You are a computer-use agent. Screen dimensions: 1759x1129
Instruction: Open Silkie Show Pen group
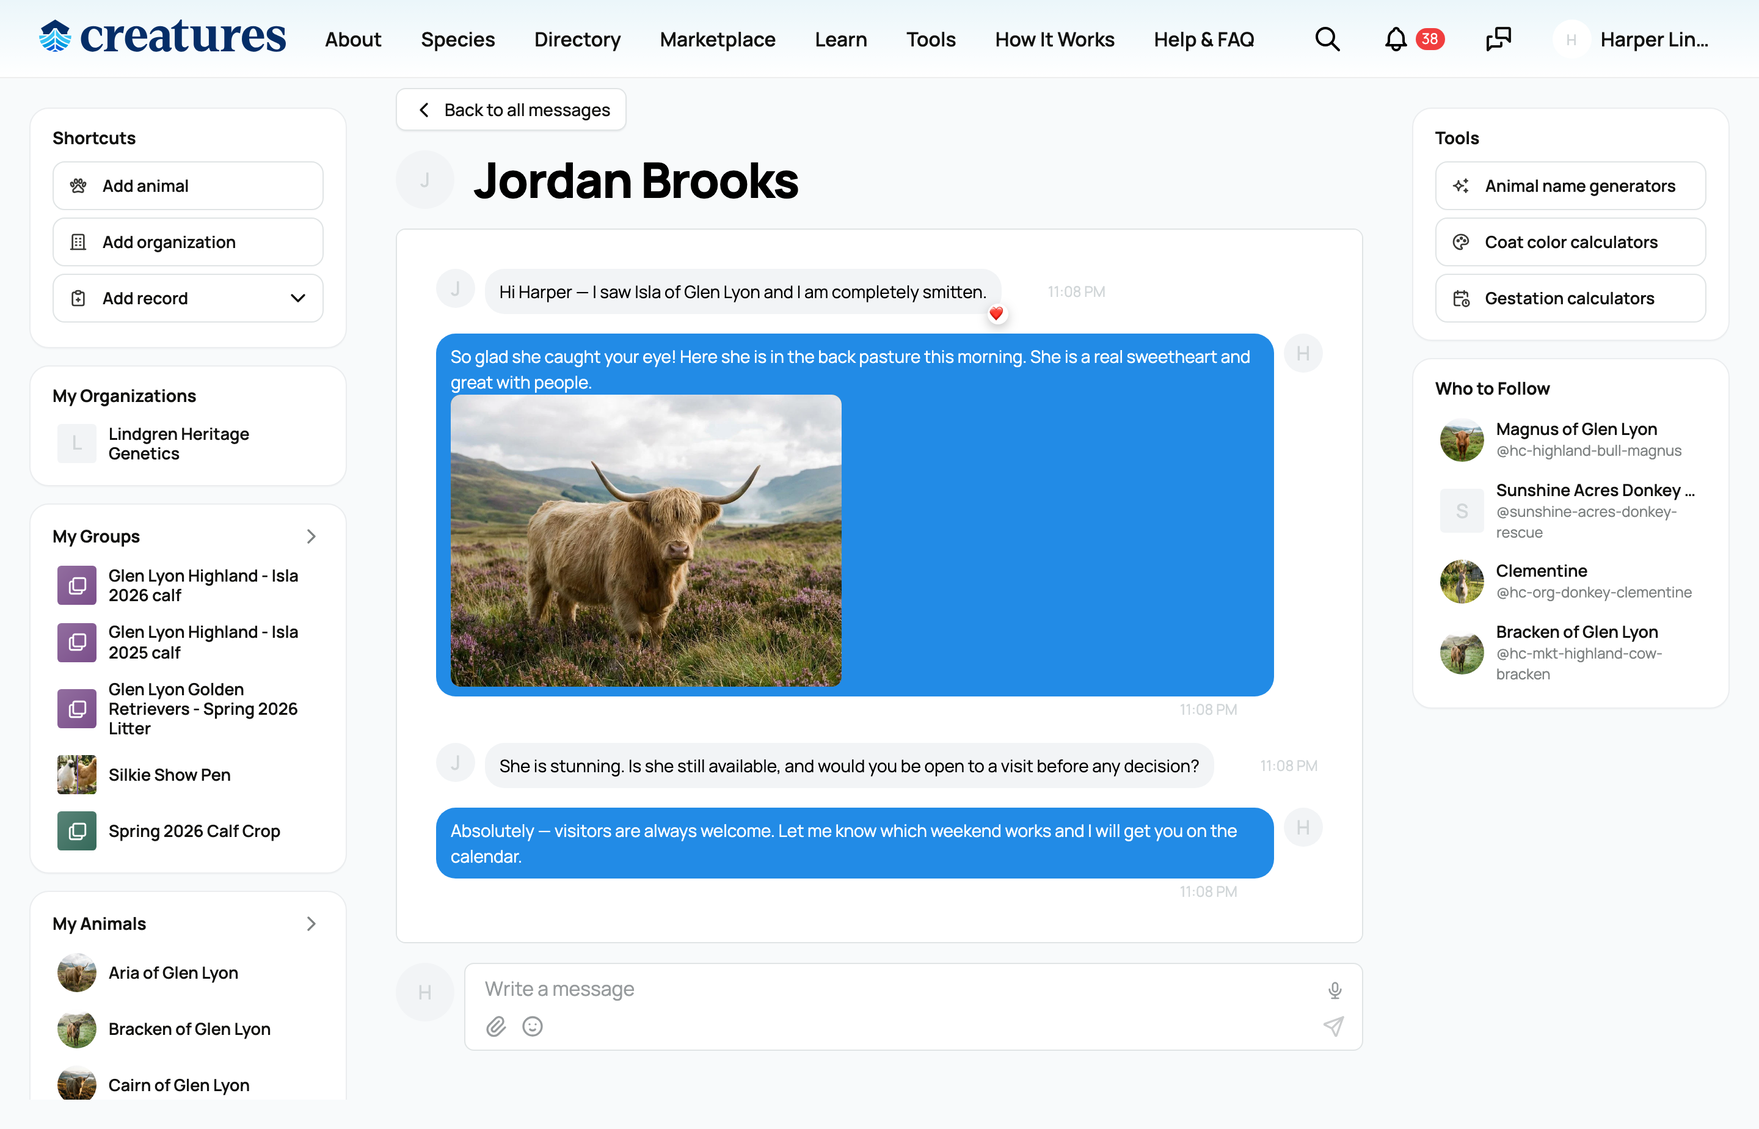pyautogui.click(x=169, y=775)
